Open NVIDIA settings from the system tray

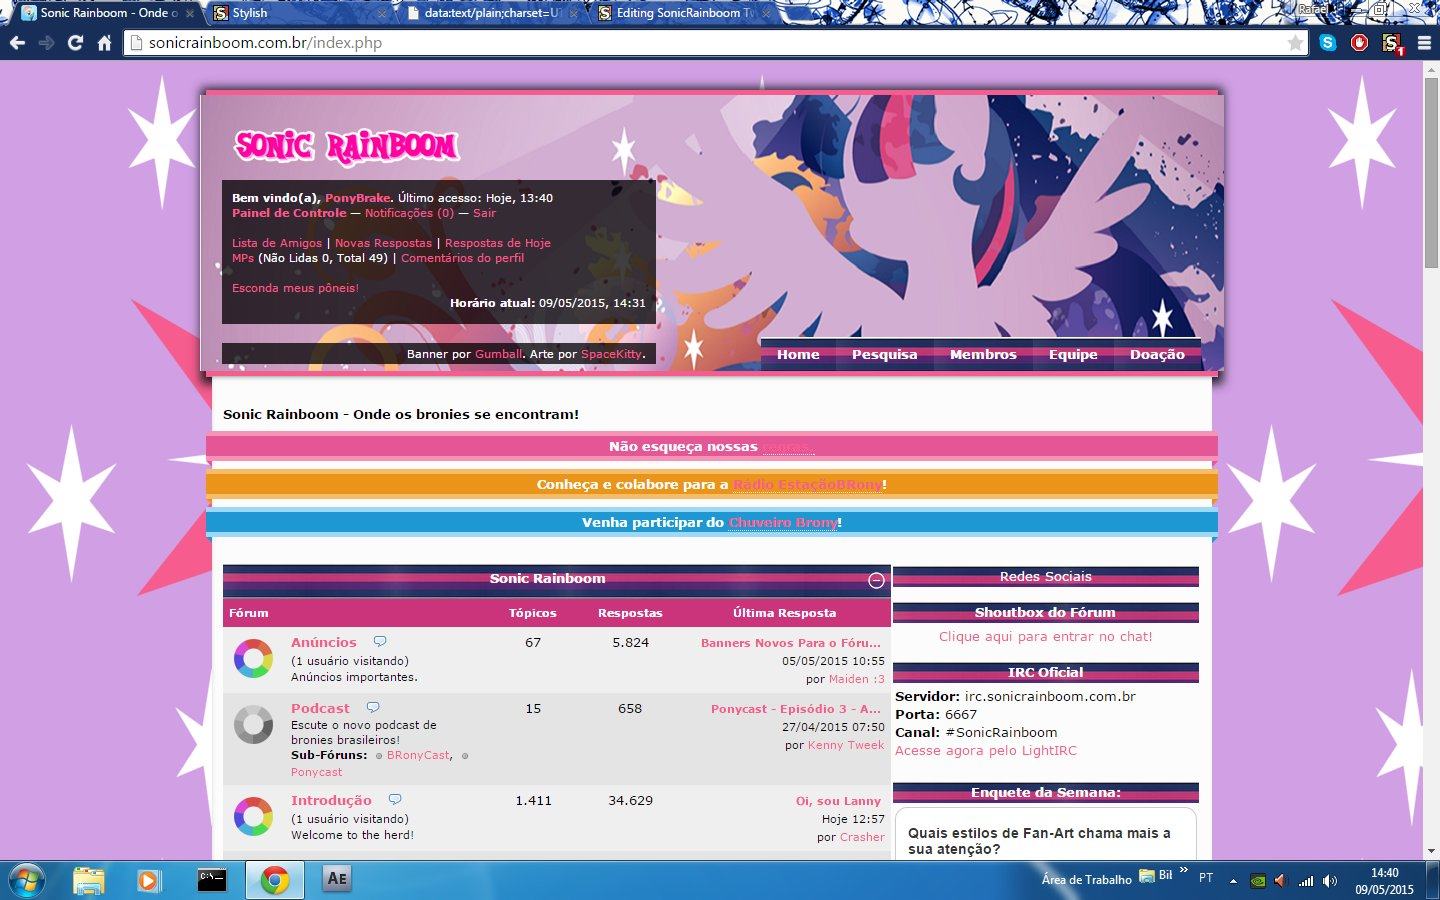point(1256,881)
